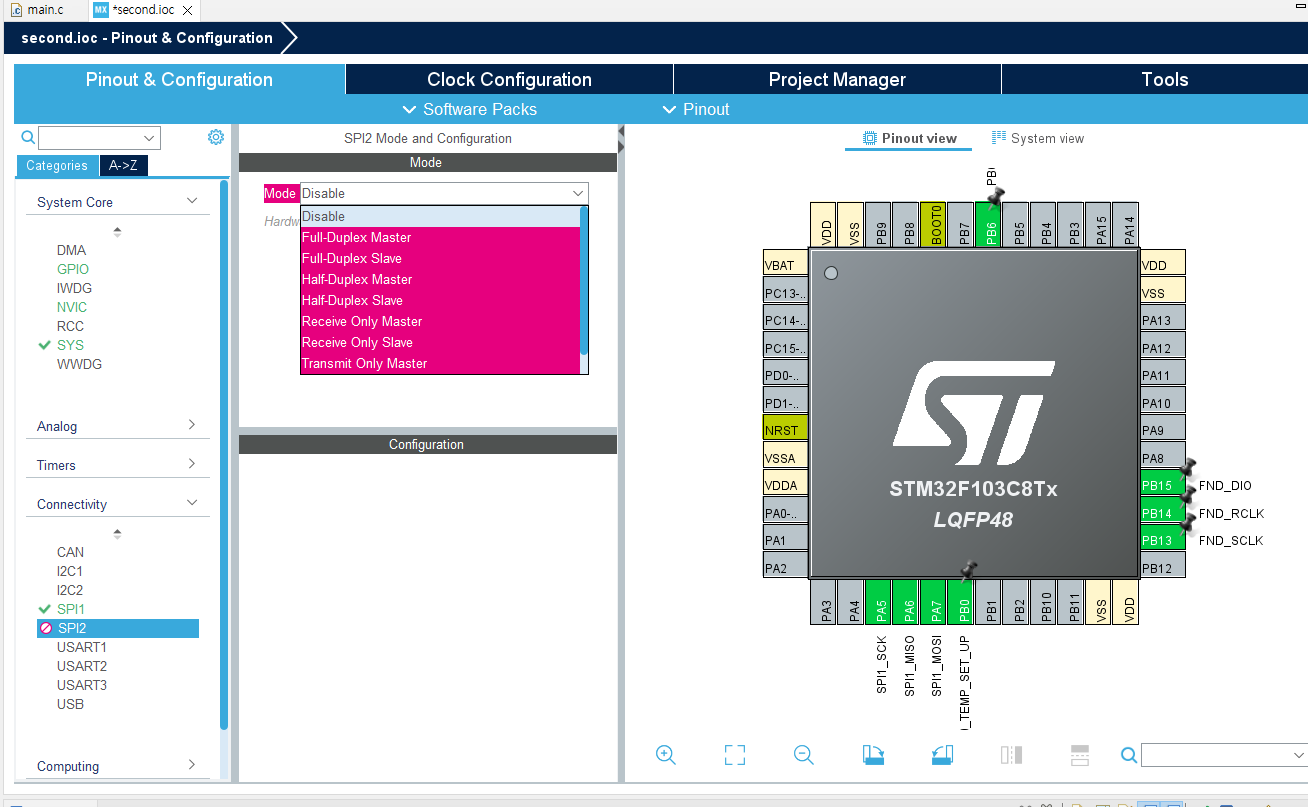Rotate the chip view counter-clockwise
Image resolution: width=1308 pixels, height=807 pixels.
pyautogui.click(x=942, y=755)
